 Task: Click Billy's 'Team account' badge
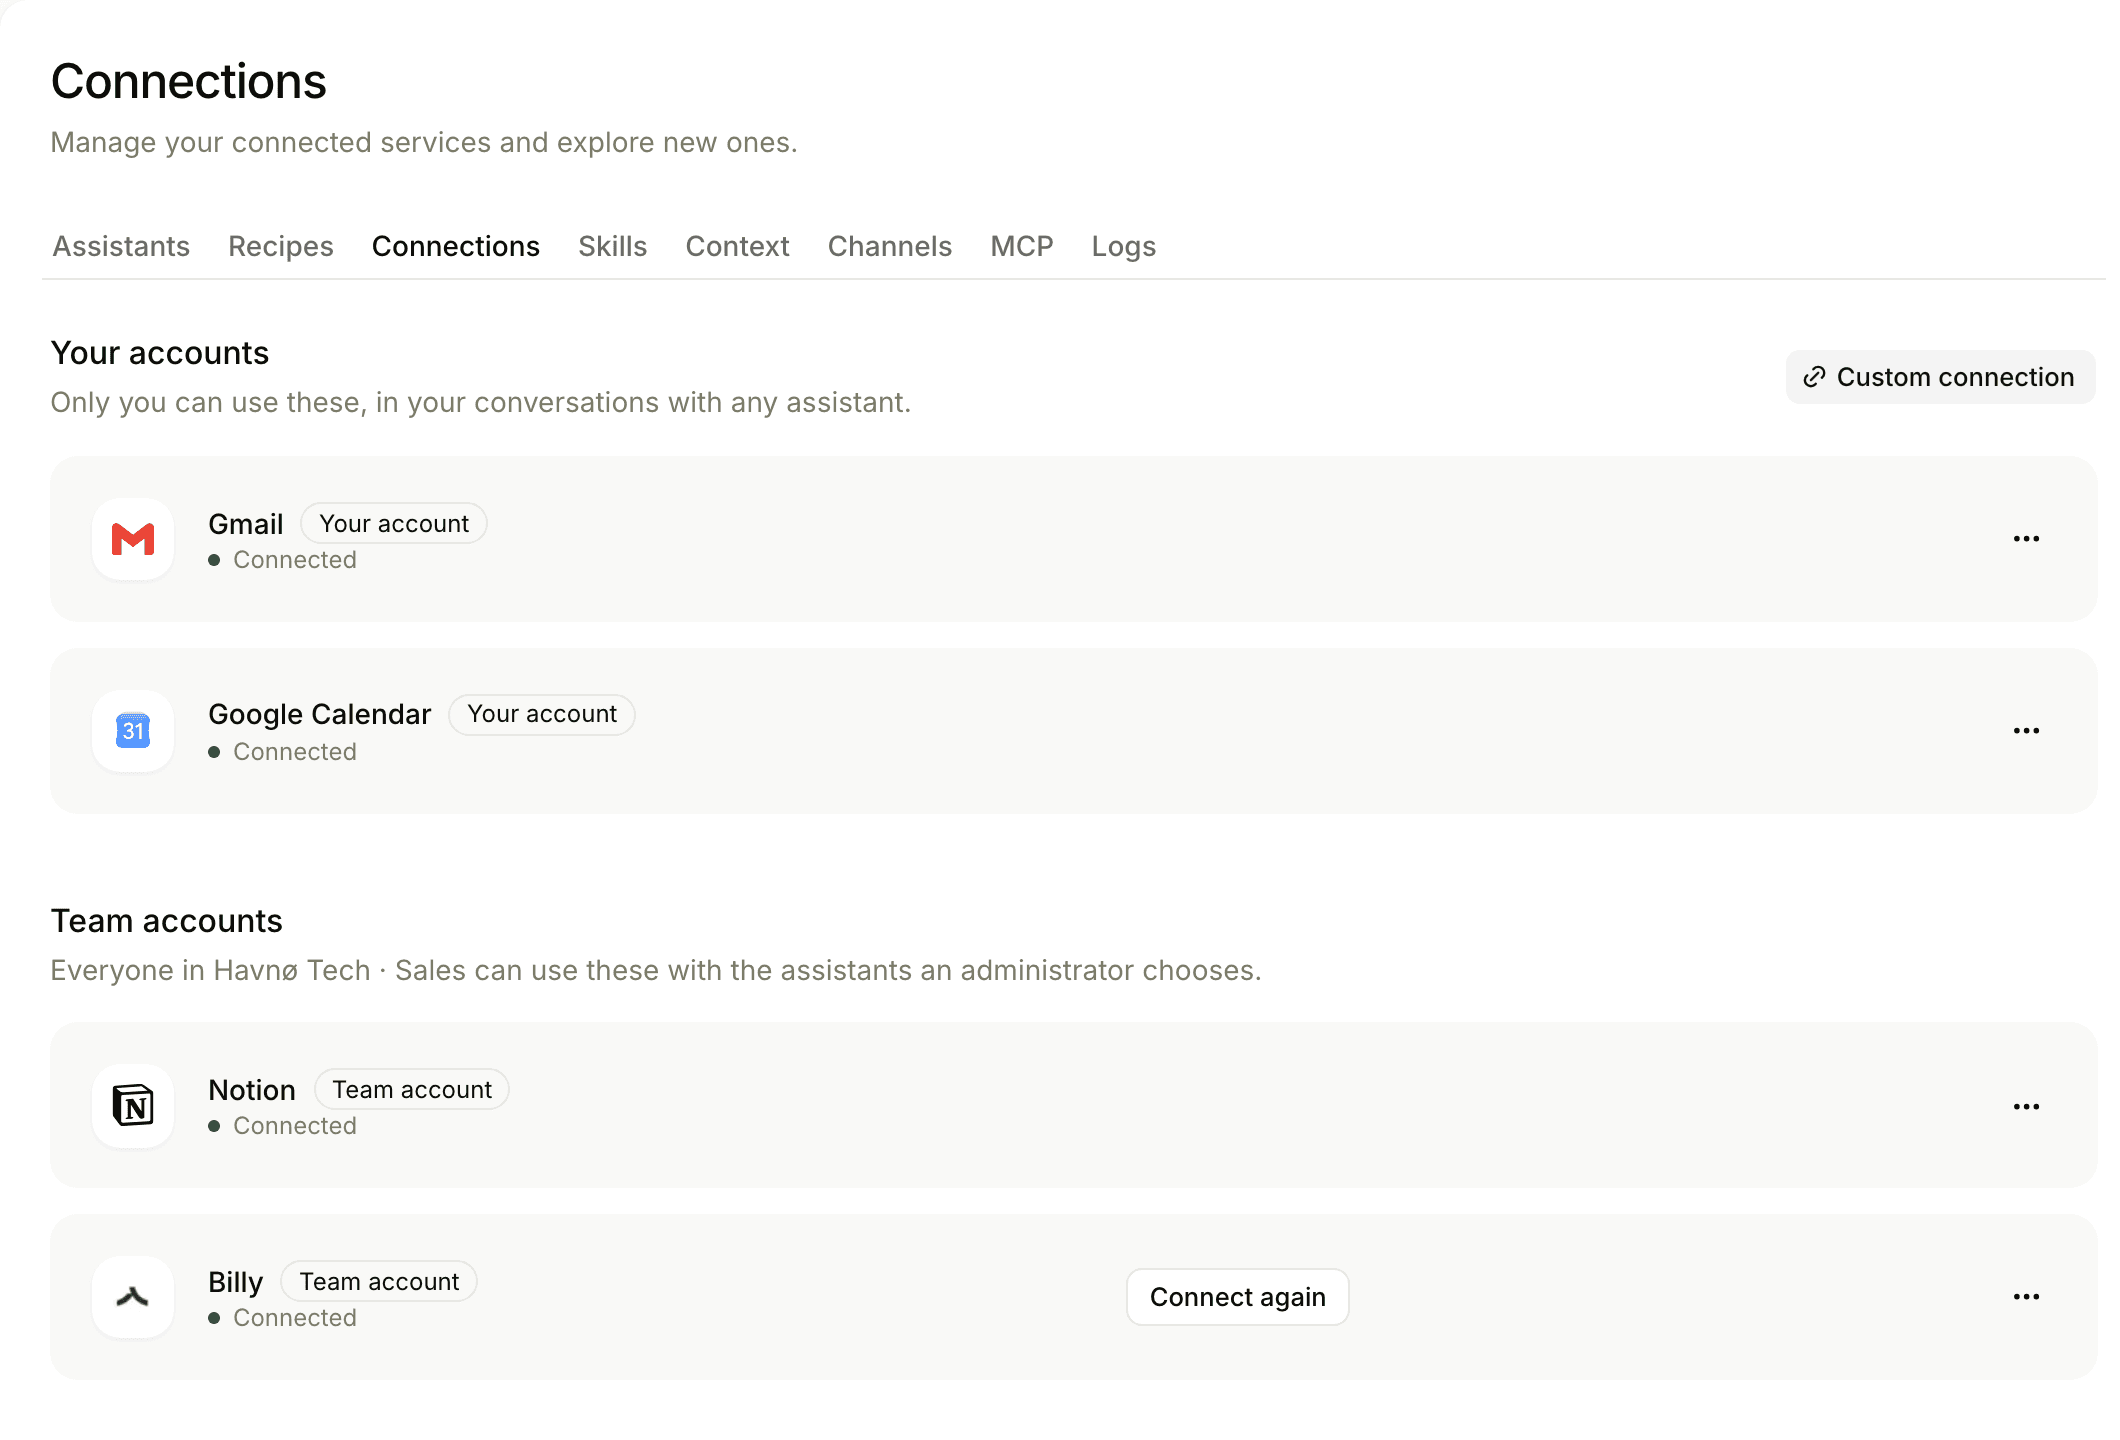pos(379,1282)
